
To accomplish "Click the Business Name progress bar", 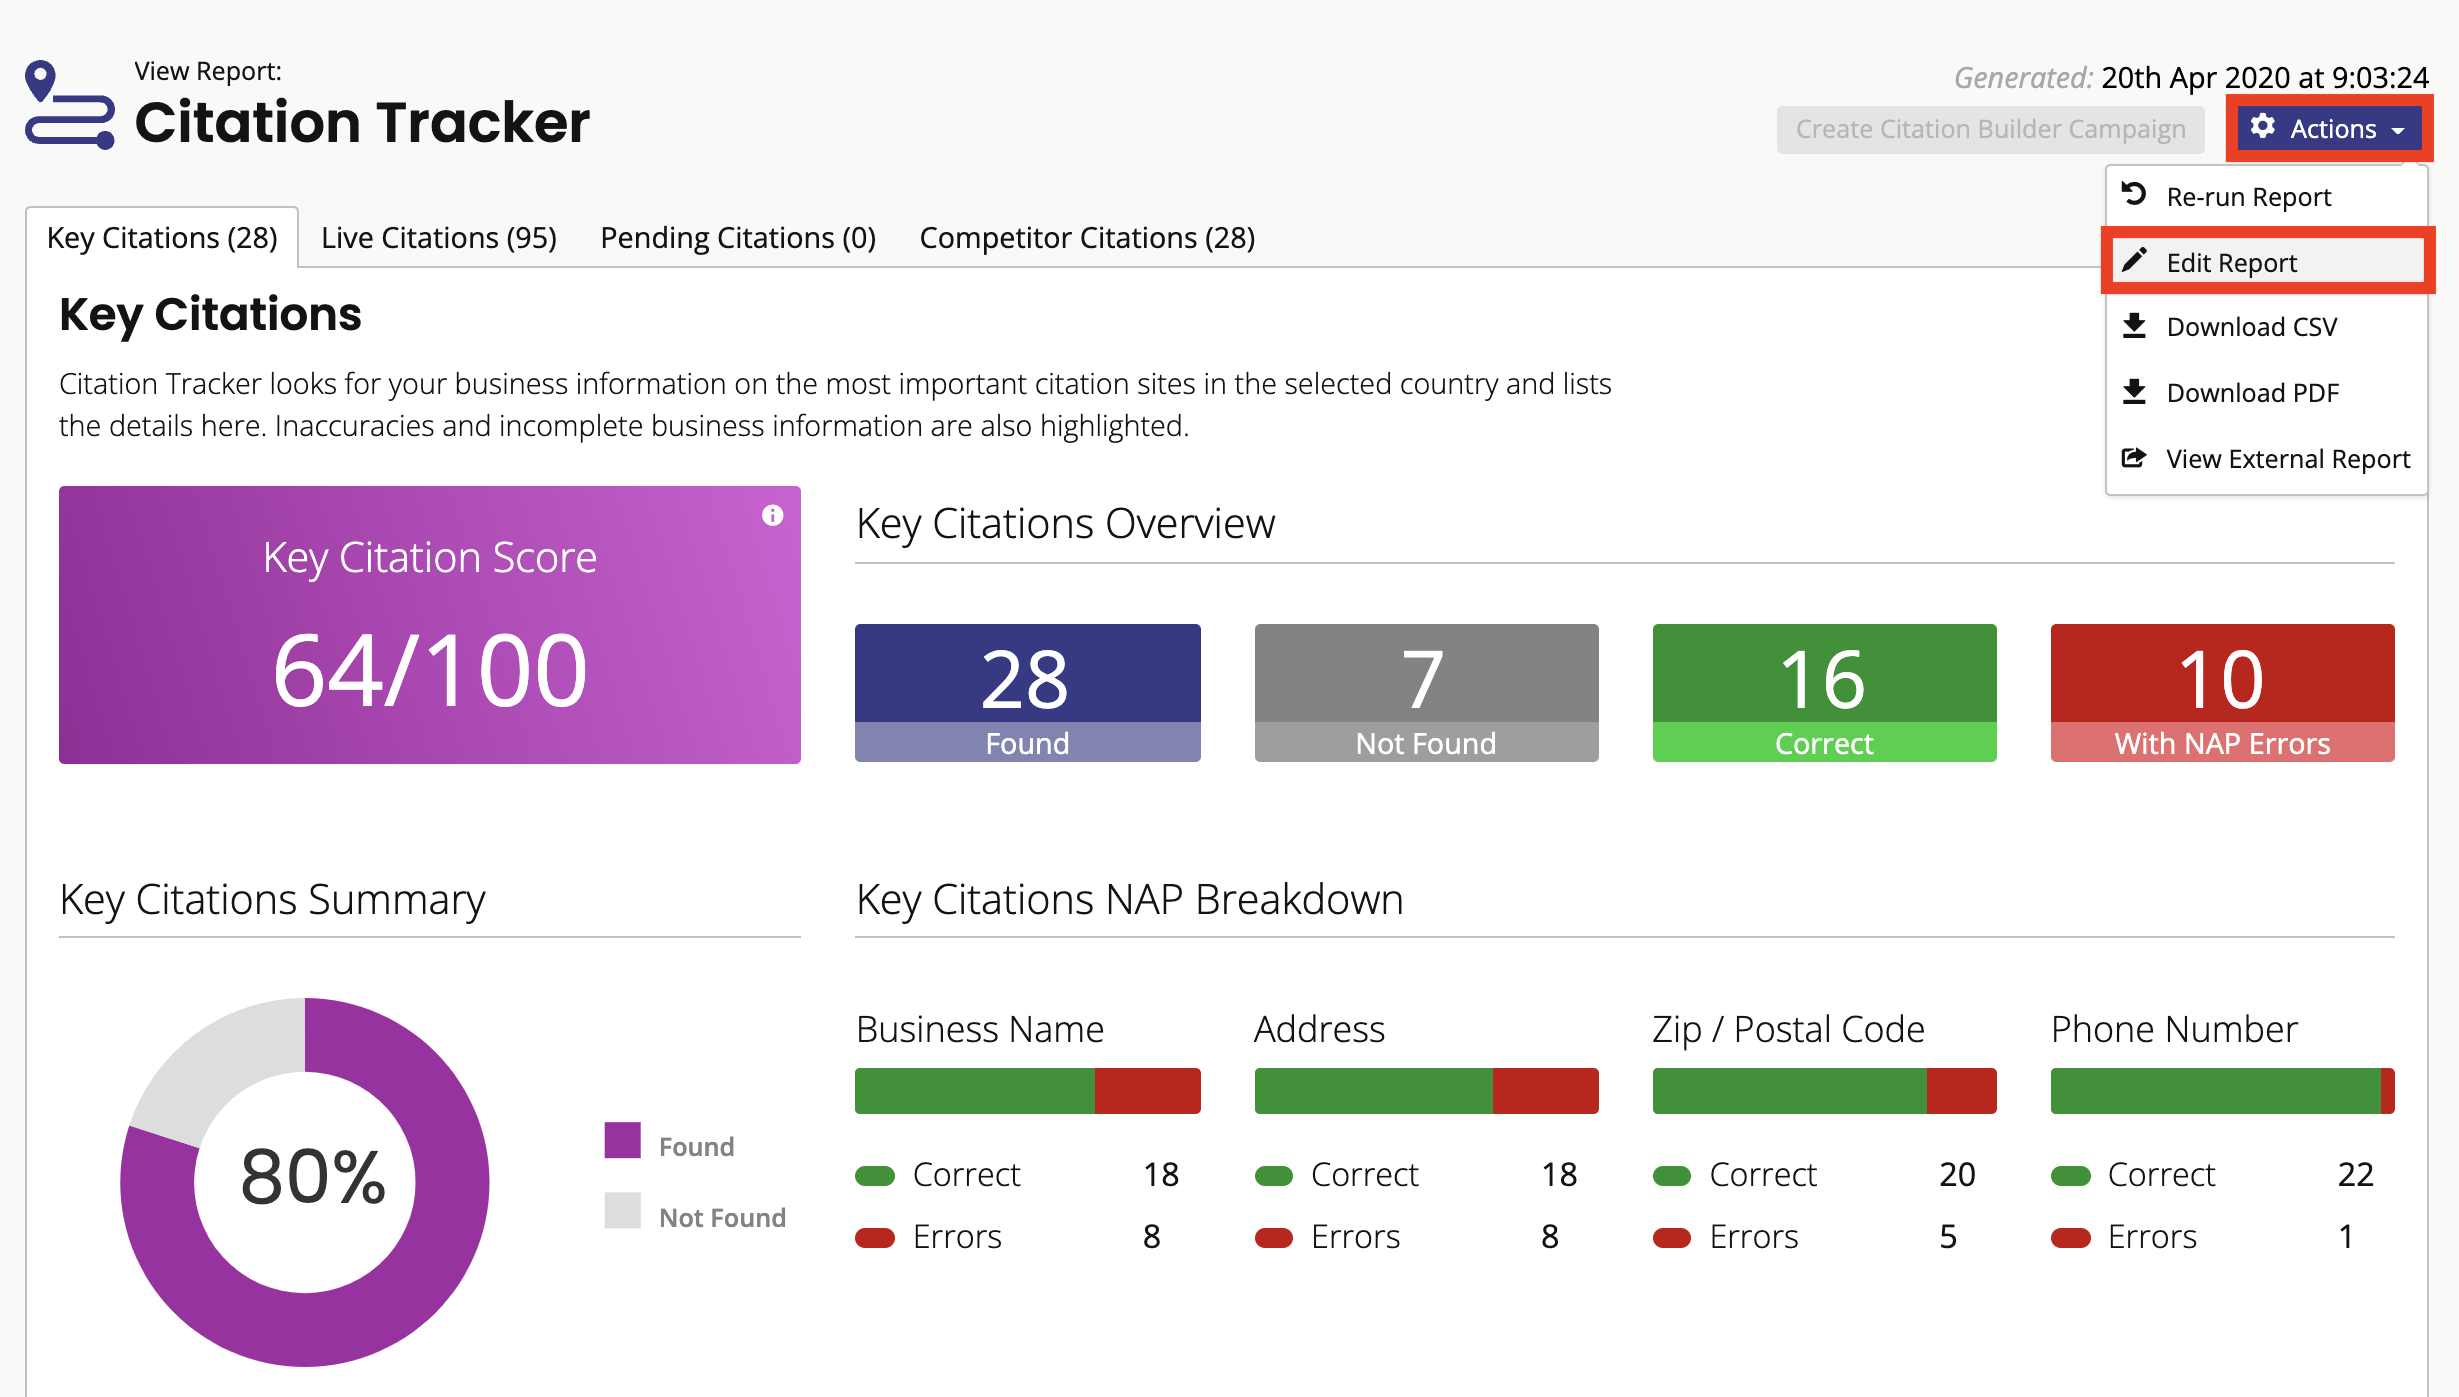I will pyautogui.click(x=1027, y=1091).
